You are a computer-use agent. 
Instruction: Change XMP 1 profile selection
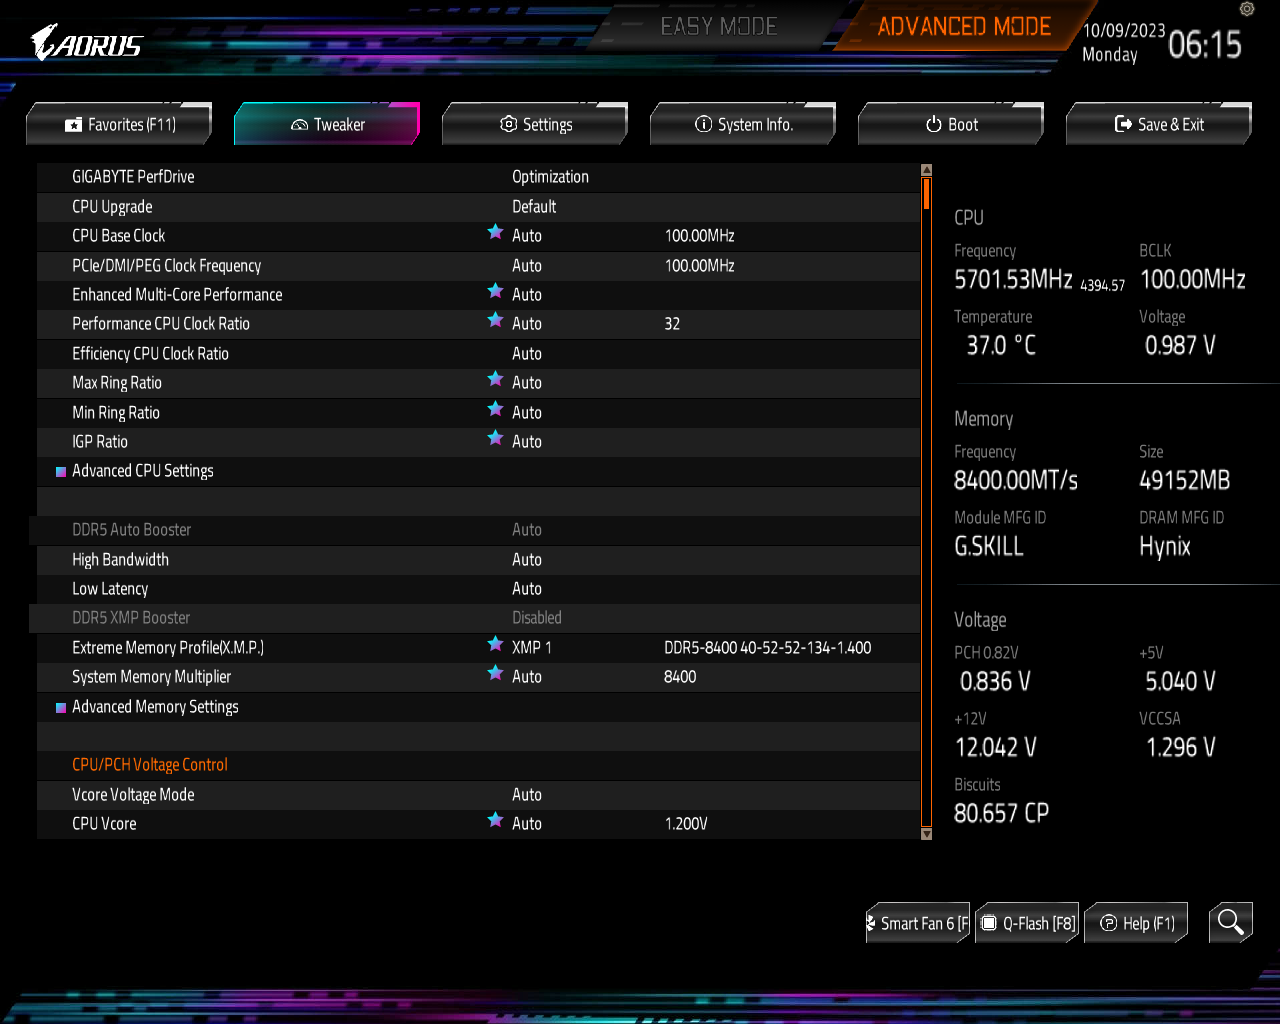pos(532,648)
